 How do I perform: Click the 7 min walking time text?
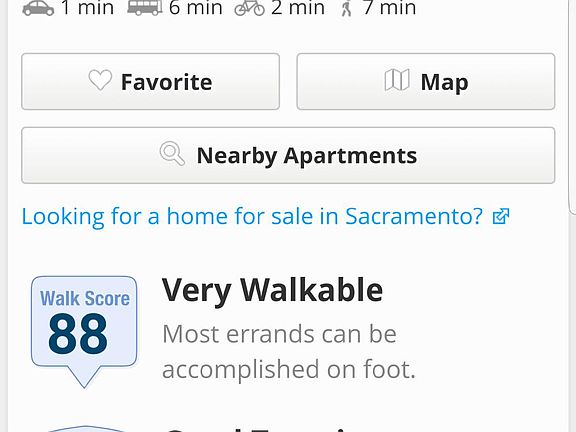390,8
